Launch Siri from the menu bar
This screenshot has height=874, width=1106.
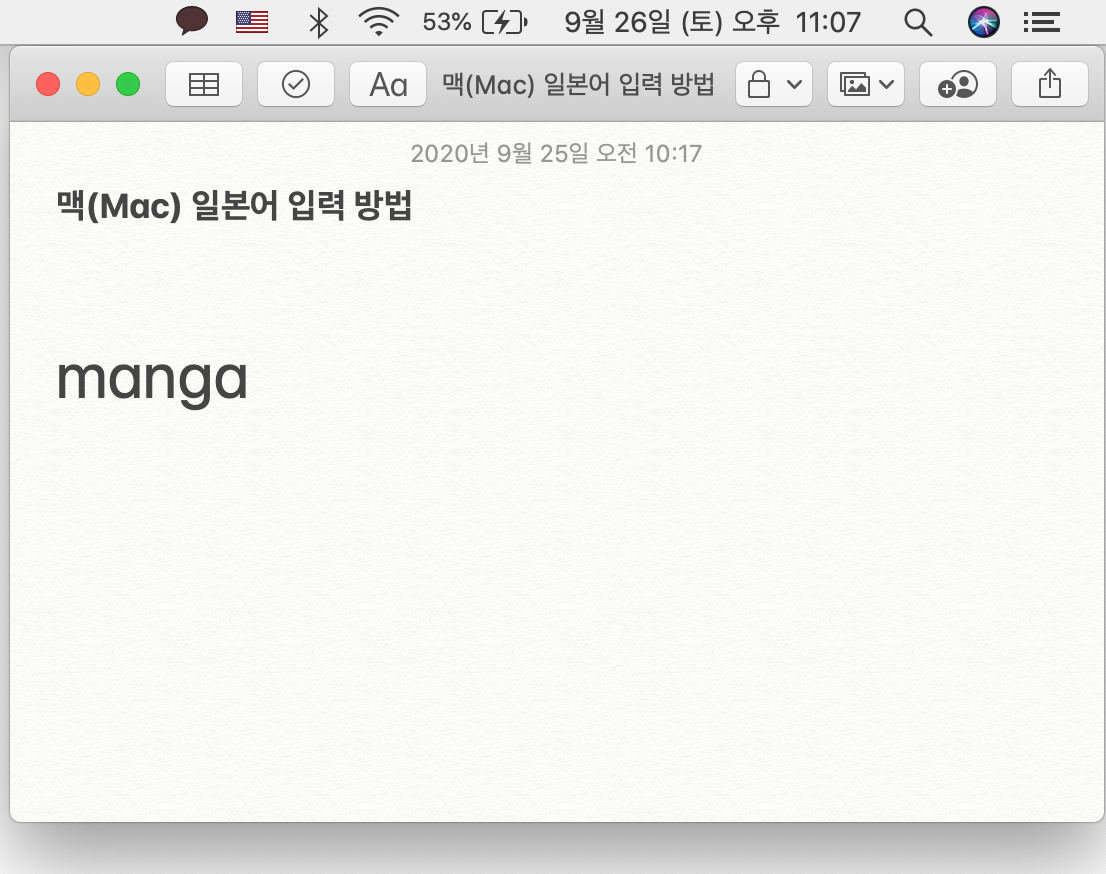click(983, 23)
